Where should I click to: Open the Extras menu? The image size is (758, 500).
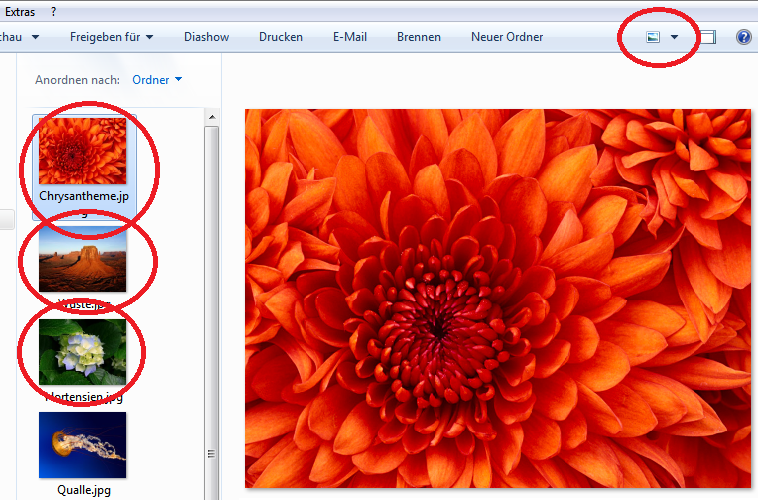tap(22, 11)
